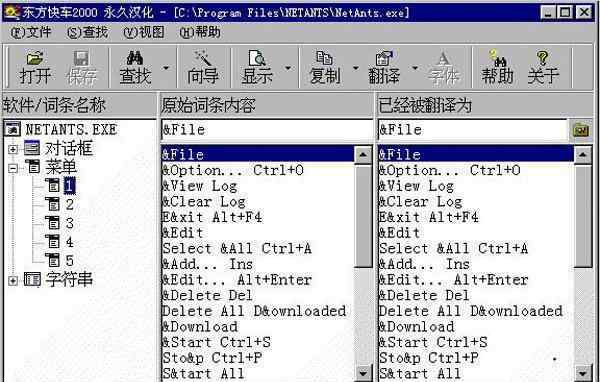
Task: Click the 原始词条内容 column header
Action: 266,105
